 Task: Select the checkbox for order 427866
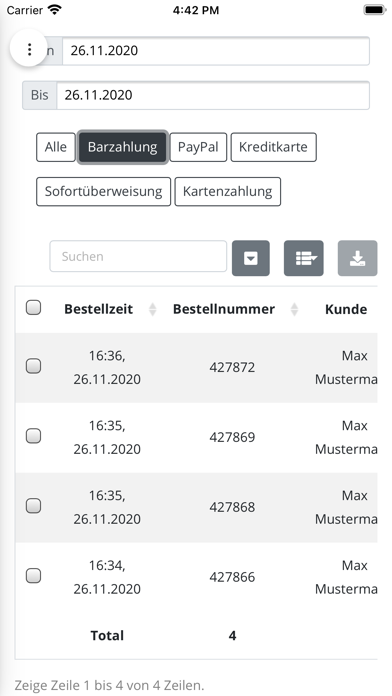point(33,576)
